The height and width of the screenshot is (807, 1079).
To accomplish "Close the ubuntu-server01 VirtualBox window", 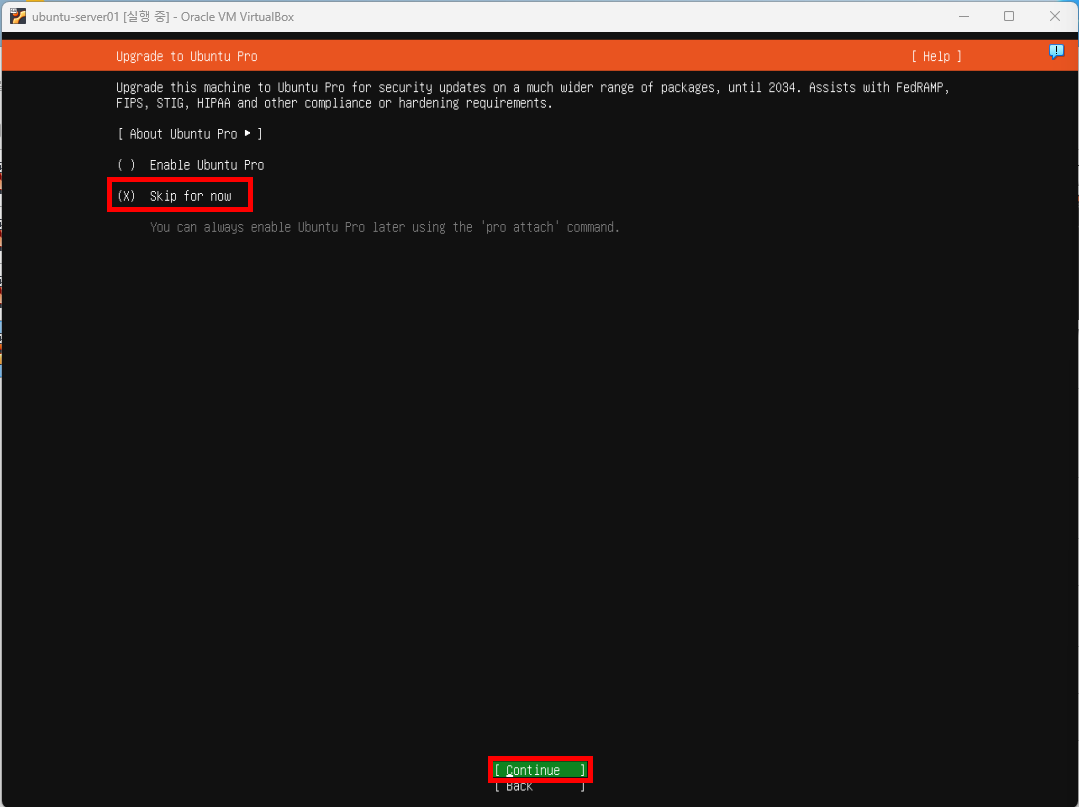I will pyautogui.click(x=1054, y=17).
